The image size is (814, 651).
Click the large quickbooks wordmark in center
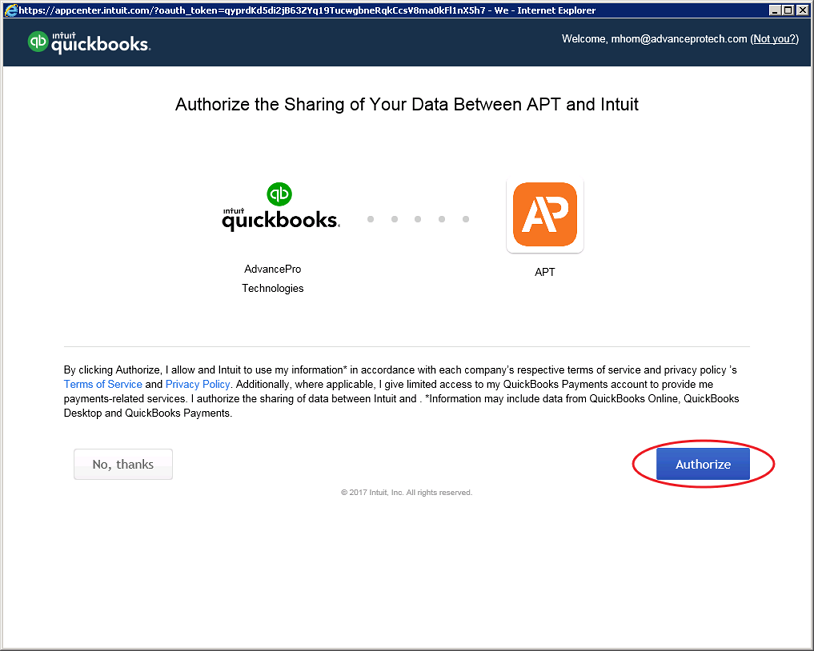281,220
